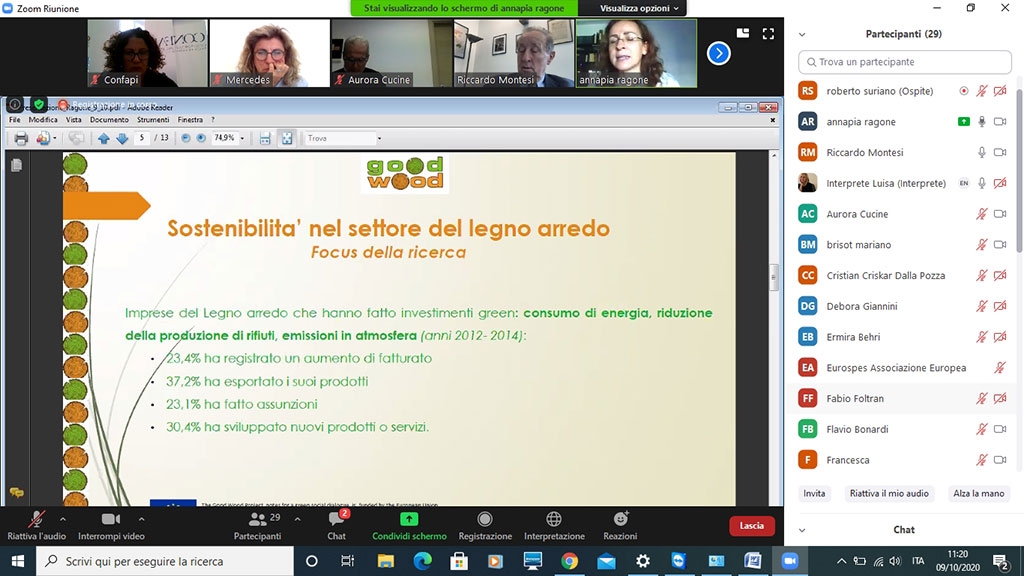The width and height of the screenshot is (1024, 576).
Task: Zoom in with the plus icon in Reader
Action: 201,138
